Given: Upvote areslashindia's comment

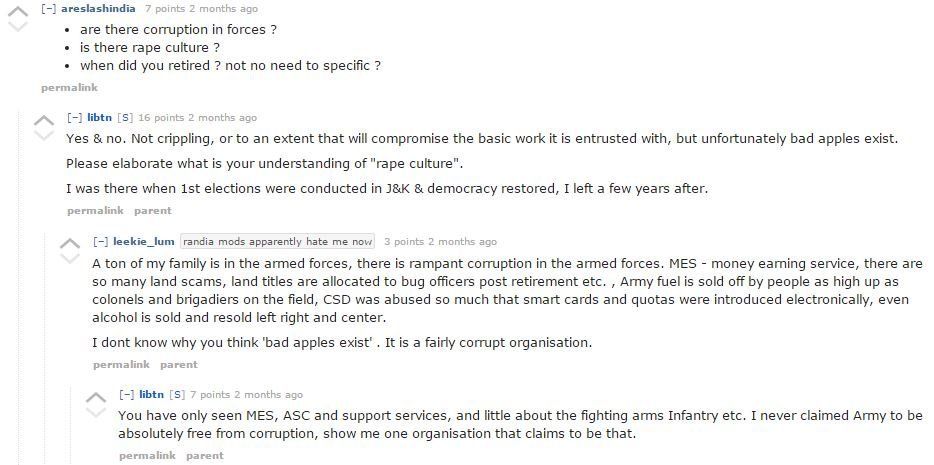Looking at the screenshot, I should tap(18, 11).
